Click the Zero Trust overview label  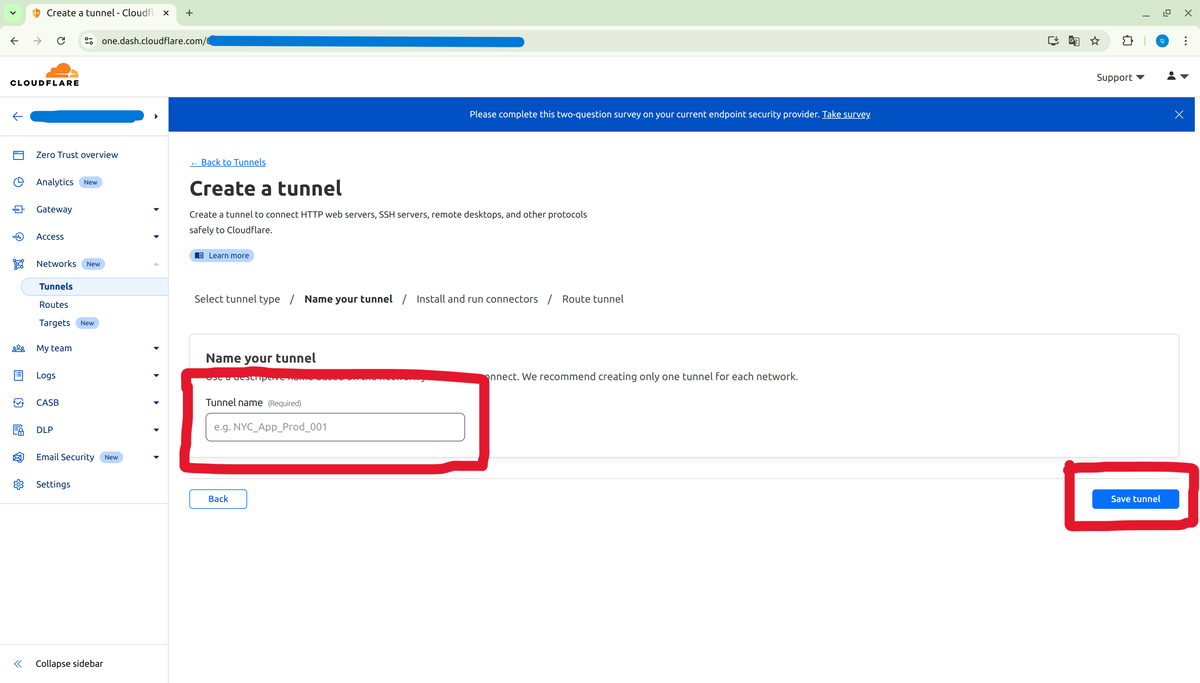pyautogui.click(x=77, y=155)
